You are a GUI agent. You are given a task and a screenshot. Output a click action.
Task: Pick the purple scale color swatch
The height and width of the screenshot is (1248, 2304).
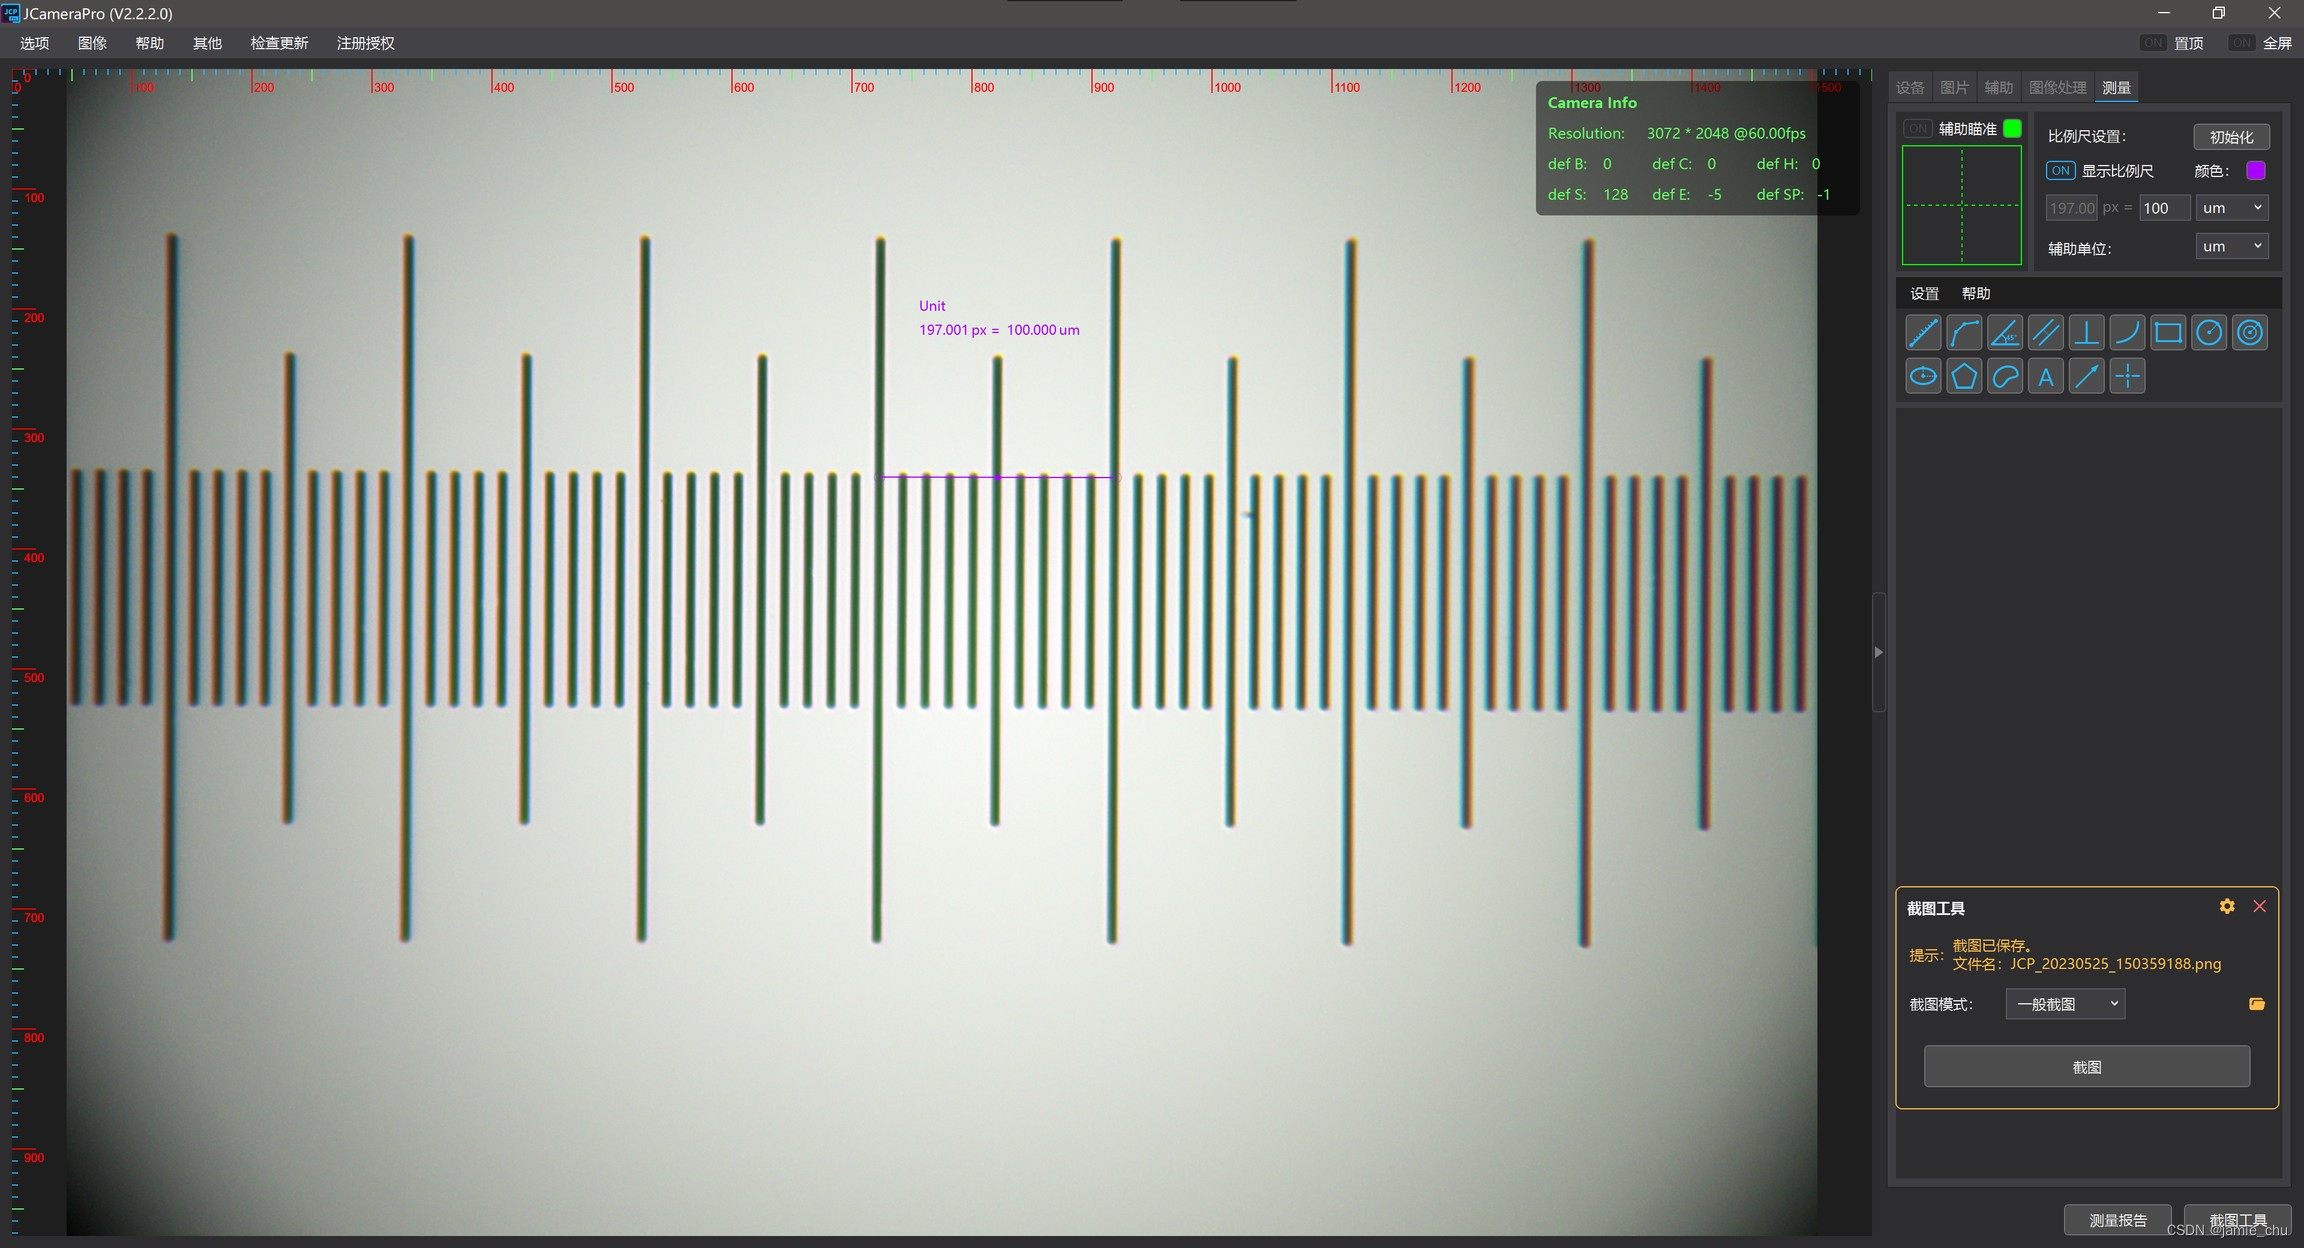tap(2256, 171)
